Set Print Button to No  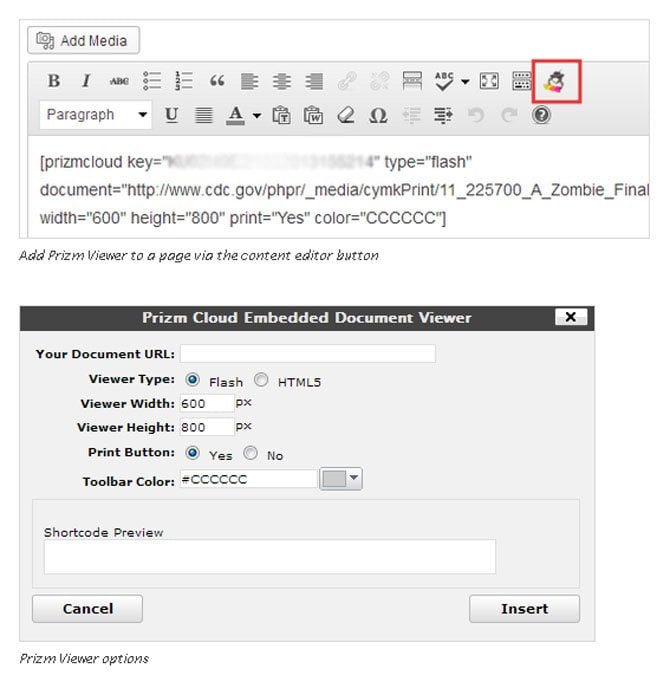pos(250,454)
